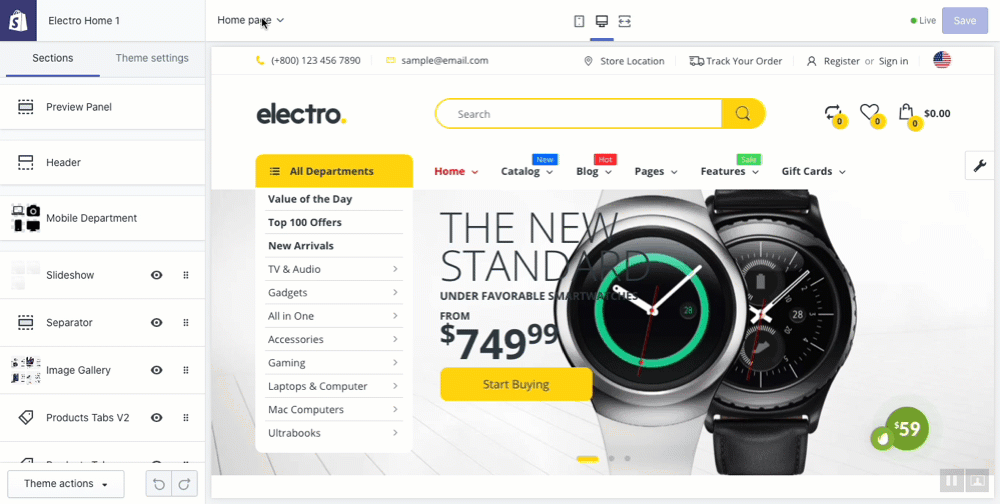Click the Start Buying button
This screenshot has height=504, width=1000.
pyautogui.click(x=516, y=384)
